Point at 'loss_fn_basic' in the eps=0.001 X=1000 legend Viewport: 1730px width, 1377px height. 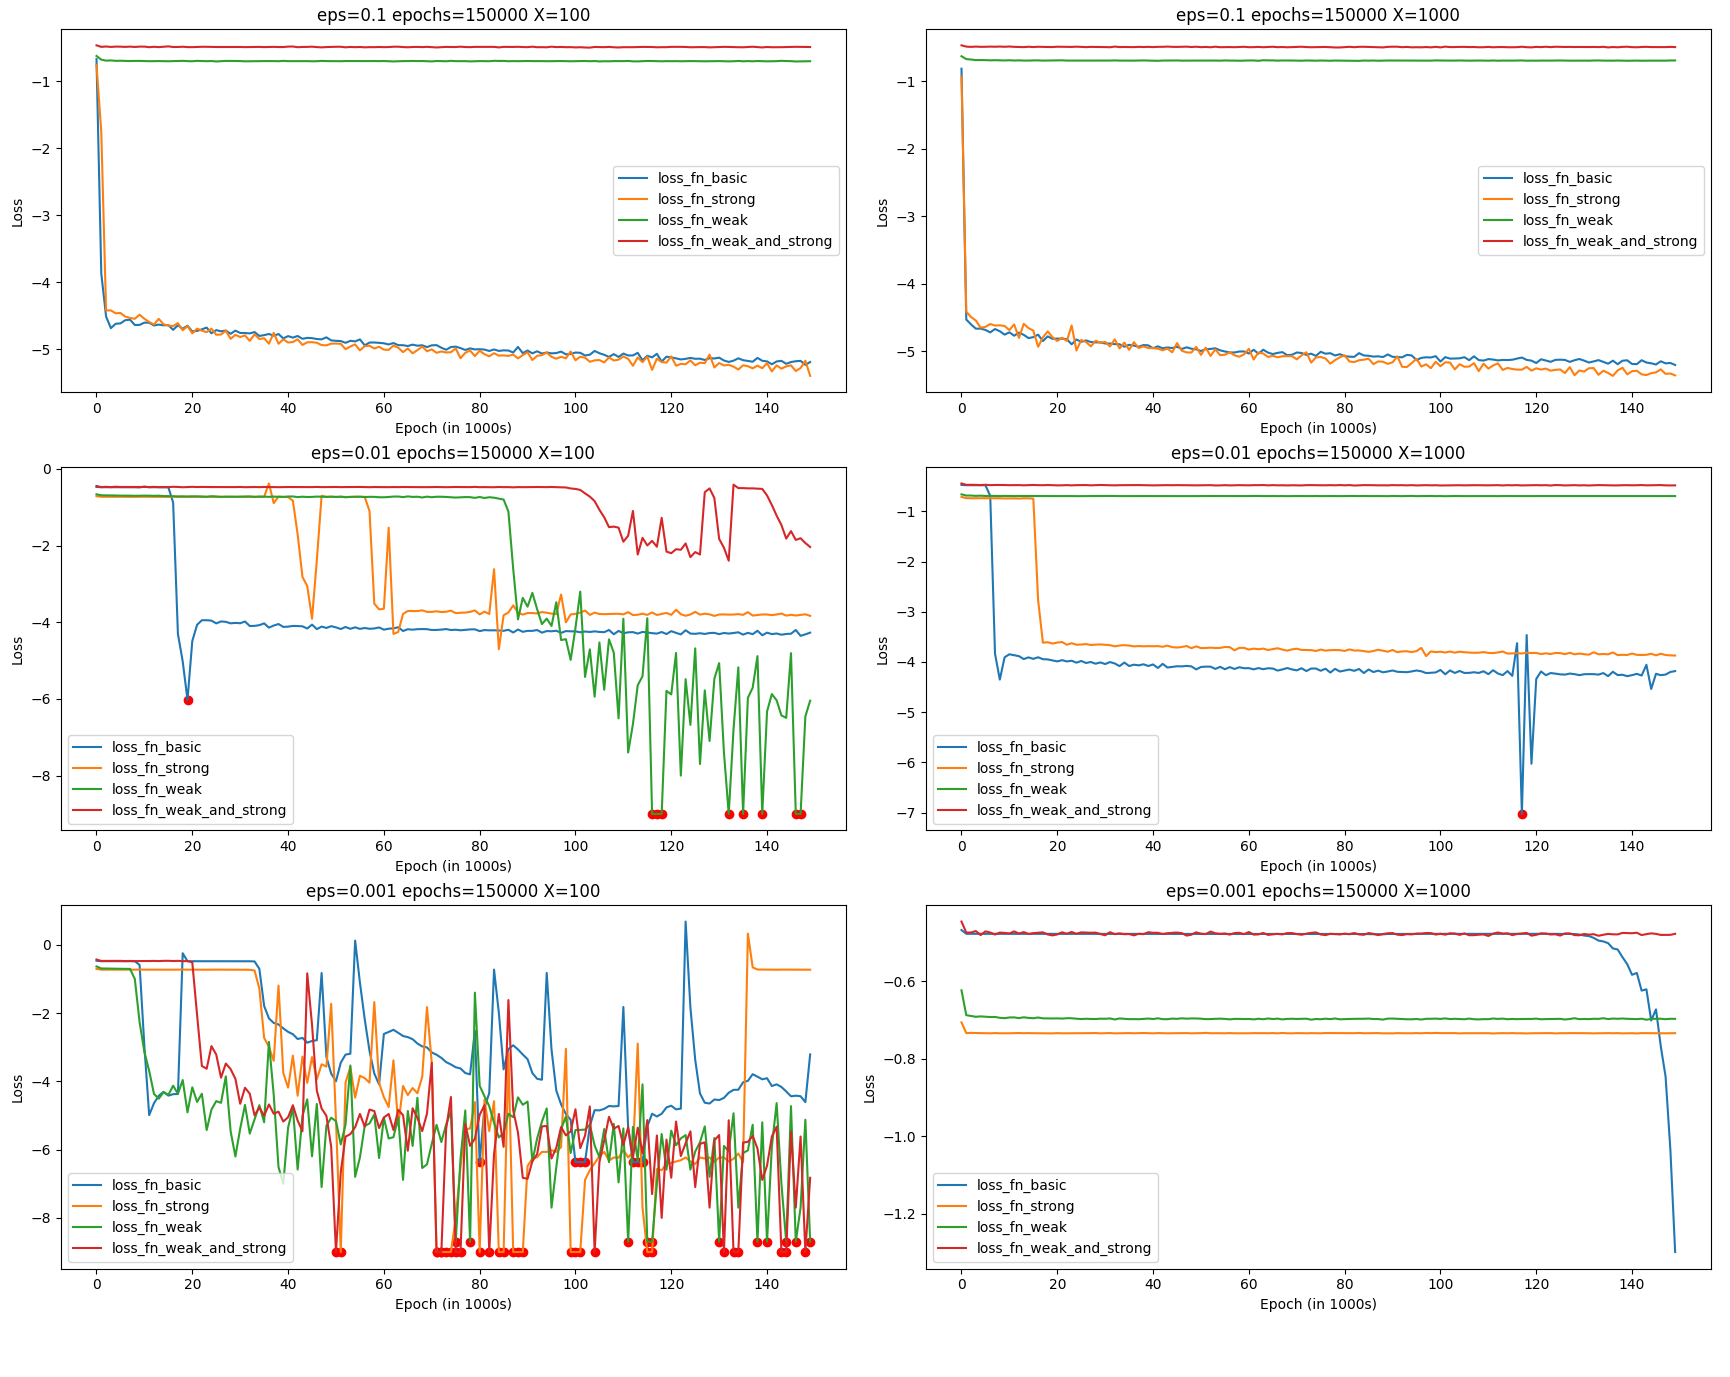pyautogui.click(x=1021, y=1185)
